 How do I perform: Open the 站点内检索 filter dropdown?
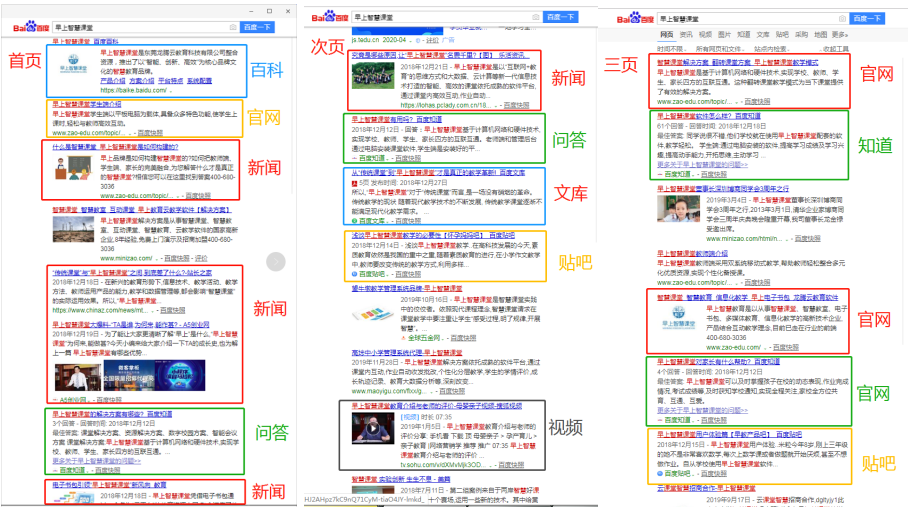pos(770,49)
